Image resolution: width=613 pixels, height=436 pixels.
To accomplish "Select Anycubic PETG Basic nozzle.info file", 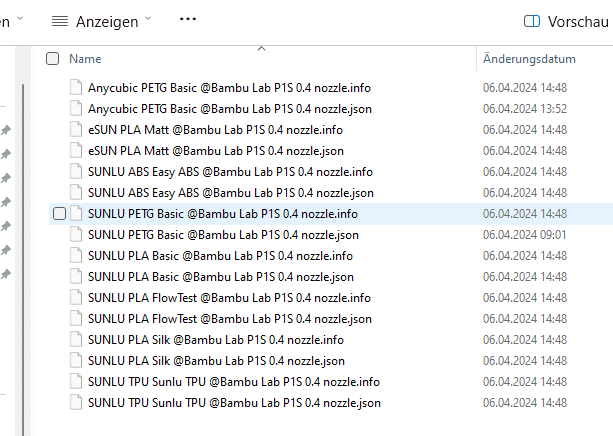I will click(x=229, y=88).
